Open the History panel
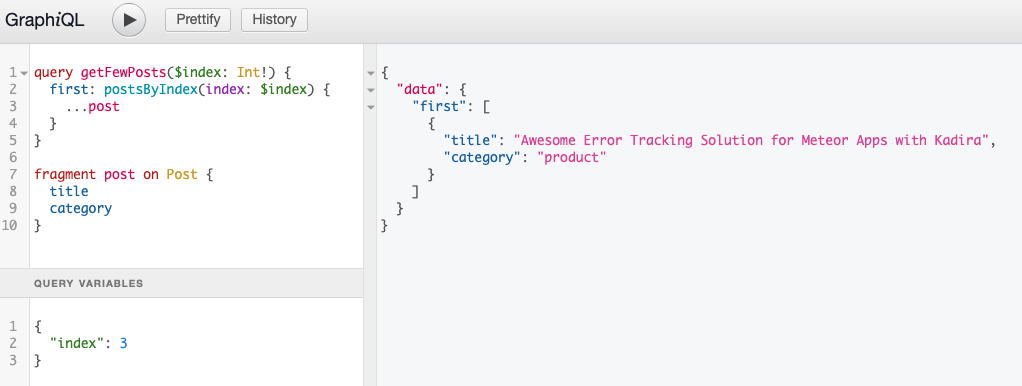Screen dimensions: 1022x386 [x=274, y=20]
